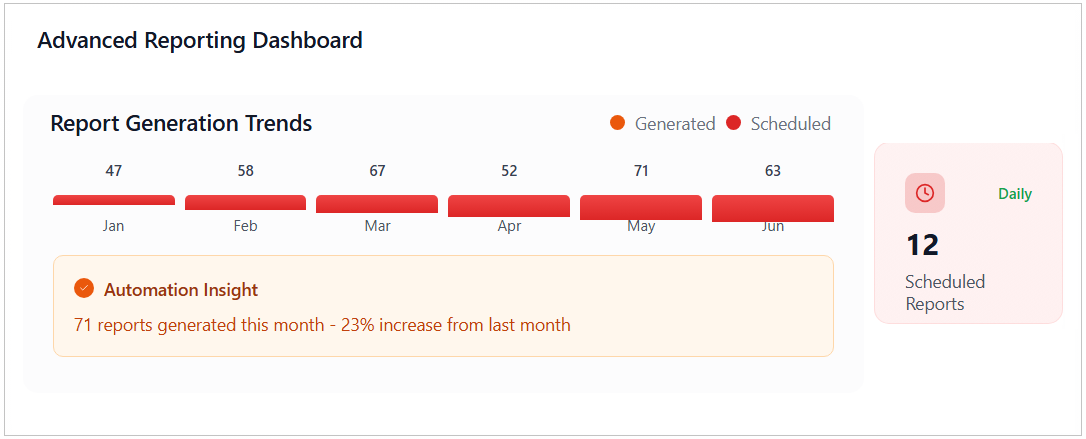The height and width of the screenshot is (439, 1086).
Task: Click the Jan month axis label
Action: [x=114, y=226]
